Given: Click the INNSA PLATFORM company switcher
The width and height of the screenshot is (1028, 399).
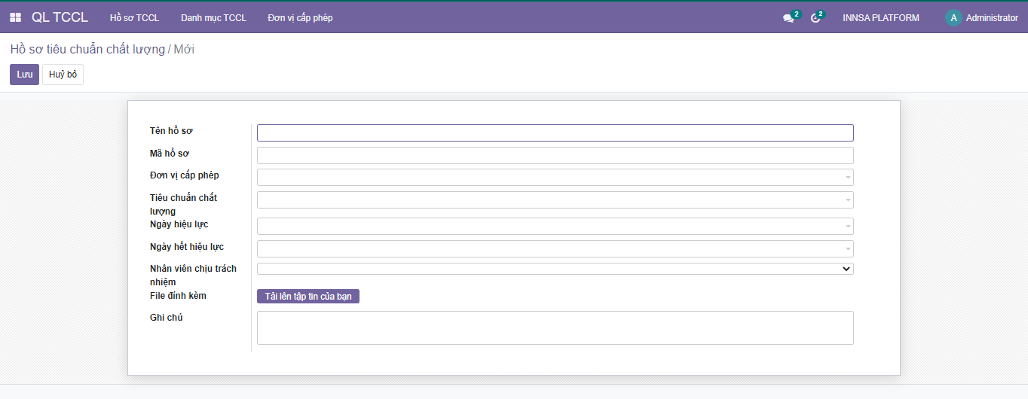Looking at the screenshot, I should pyautogui.click(x=880, y=18).
